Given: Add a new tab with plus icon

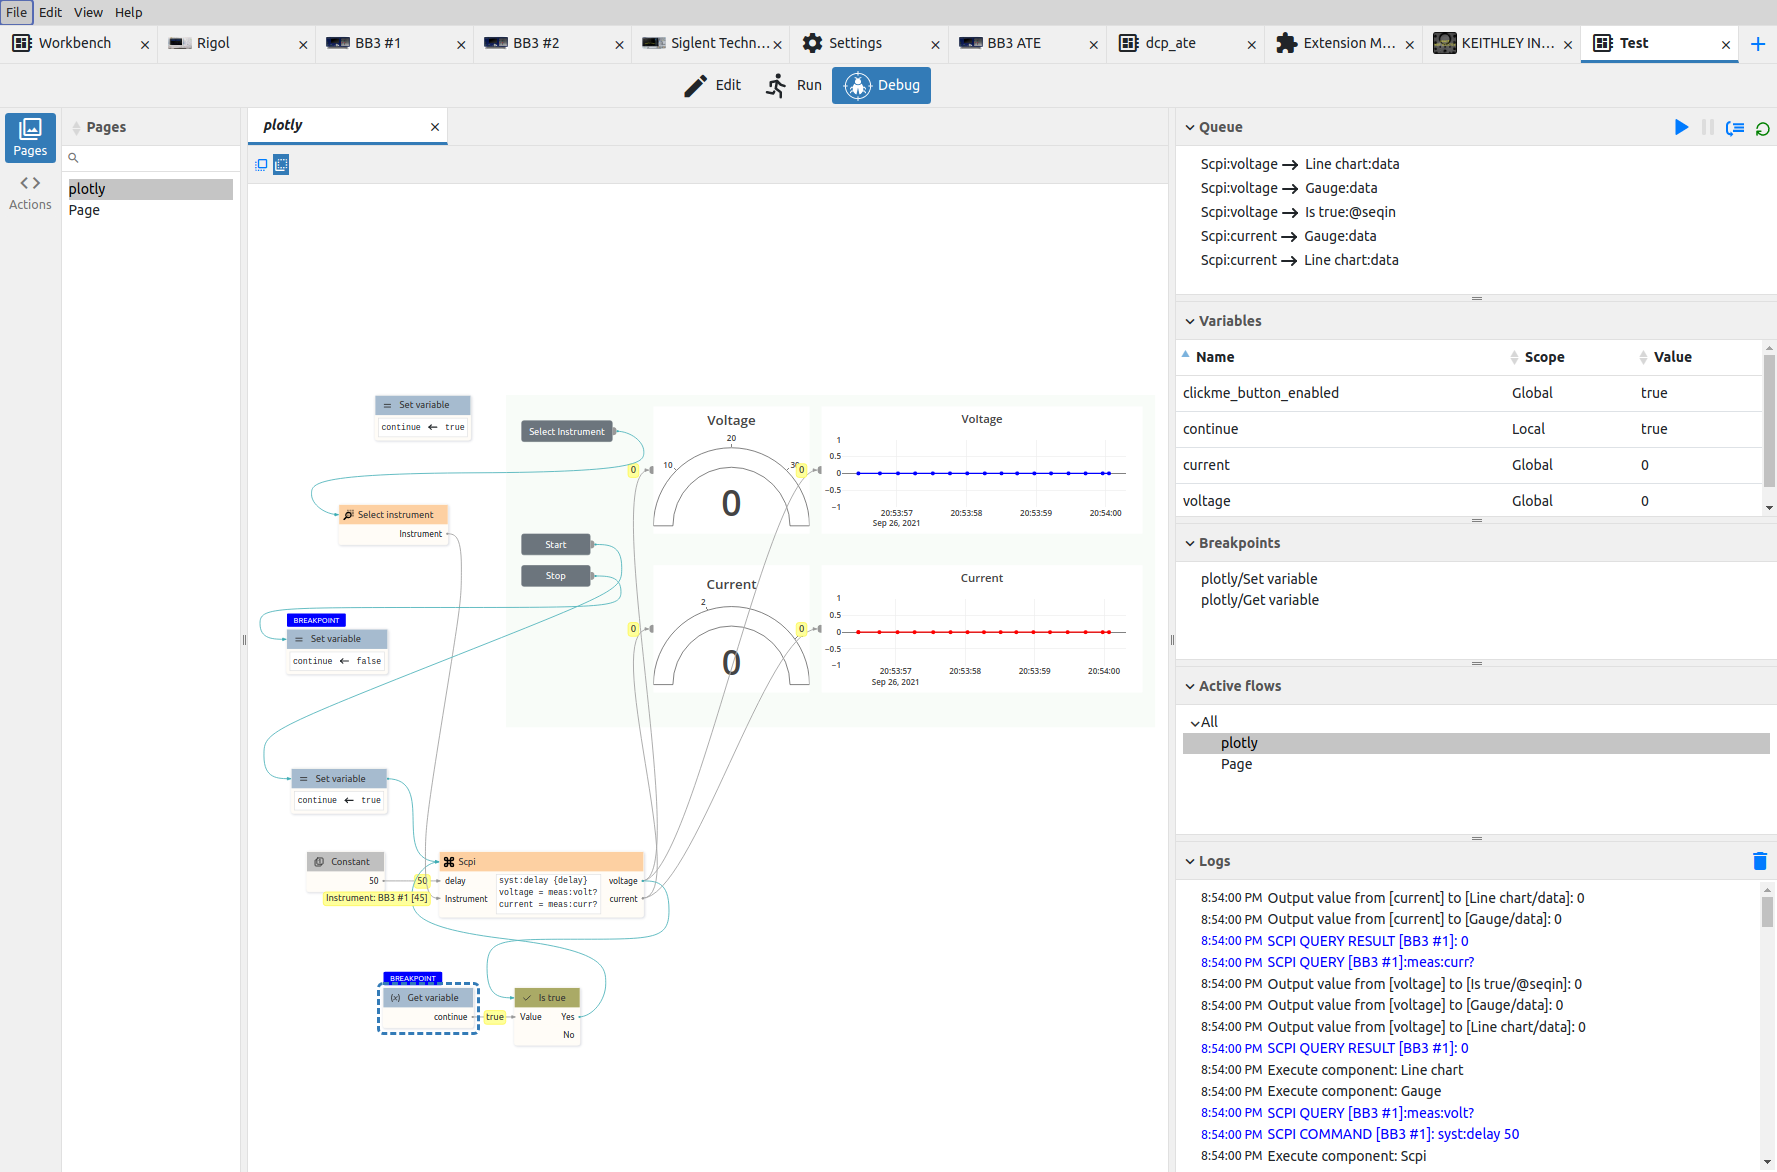Looking at the screenshot, I should (x=1758, y=44).
